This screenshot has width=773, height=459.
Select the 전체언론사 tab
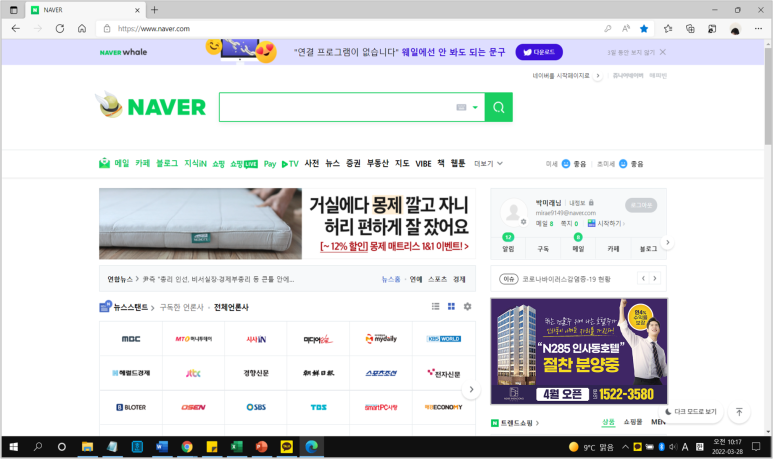point(231,307)
